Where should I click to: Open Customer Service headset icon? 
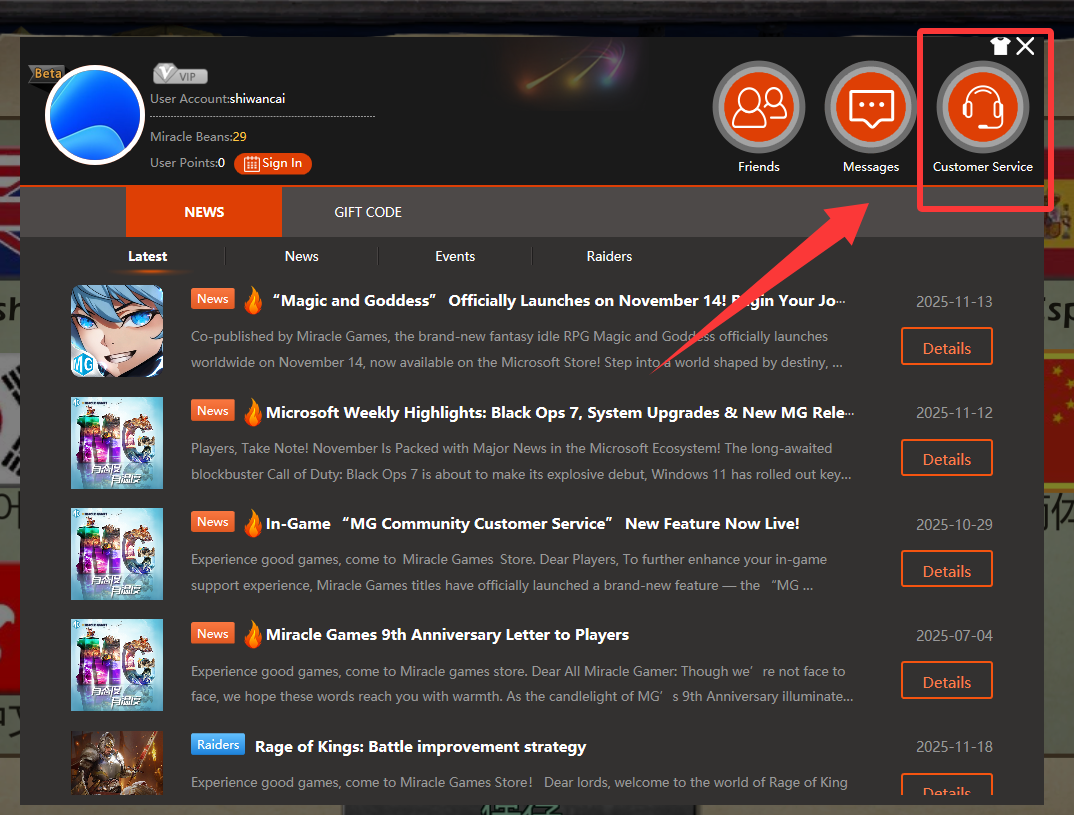coord(982,108)
